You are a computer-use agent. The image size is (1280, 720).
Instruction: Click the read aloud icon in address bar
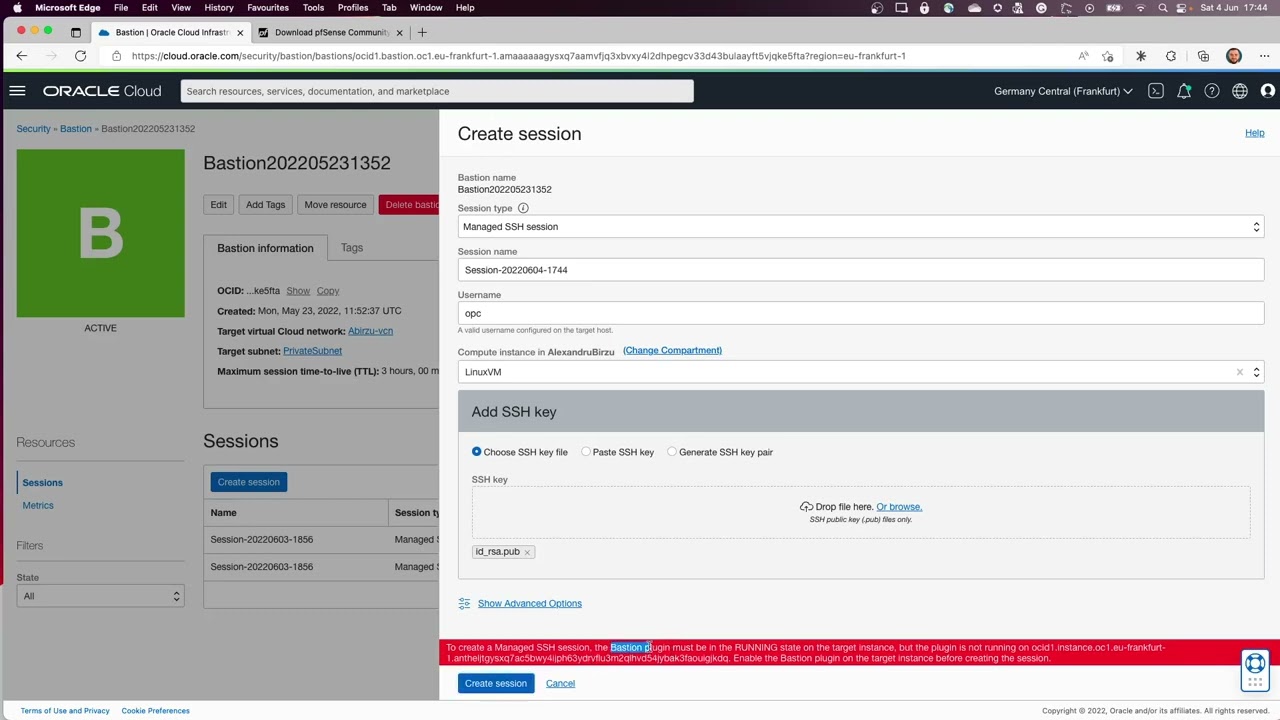click(1083, 56)
